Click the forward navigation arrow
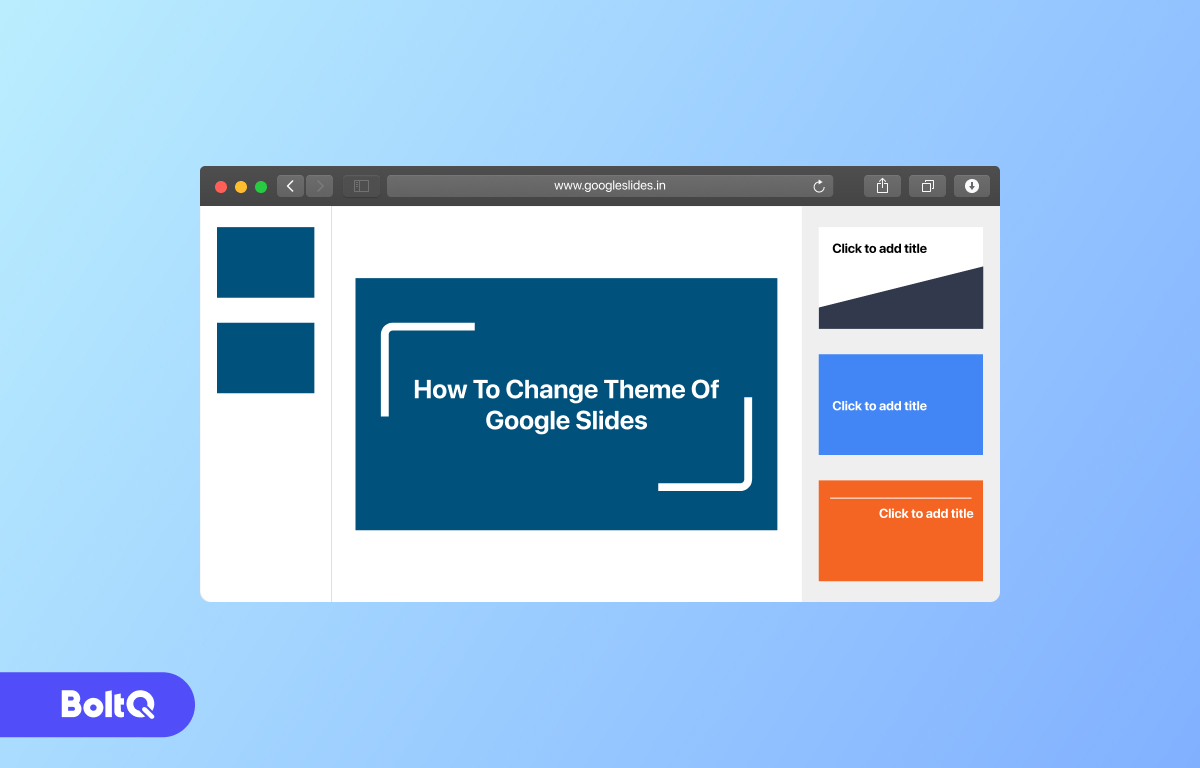This screenshot has width=1200, height=768. coord(319,185)
